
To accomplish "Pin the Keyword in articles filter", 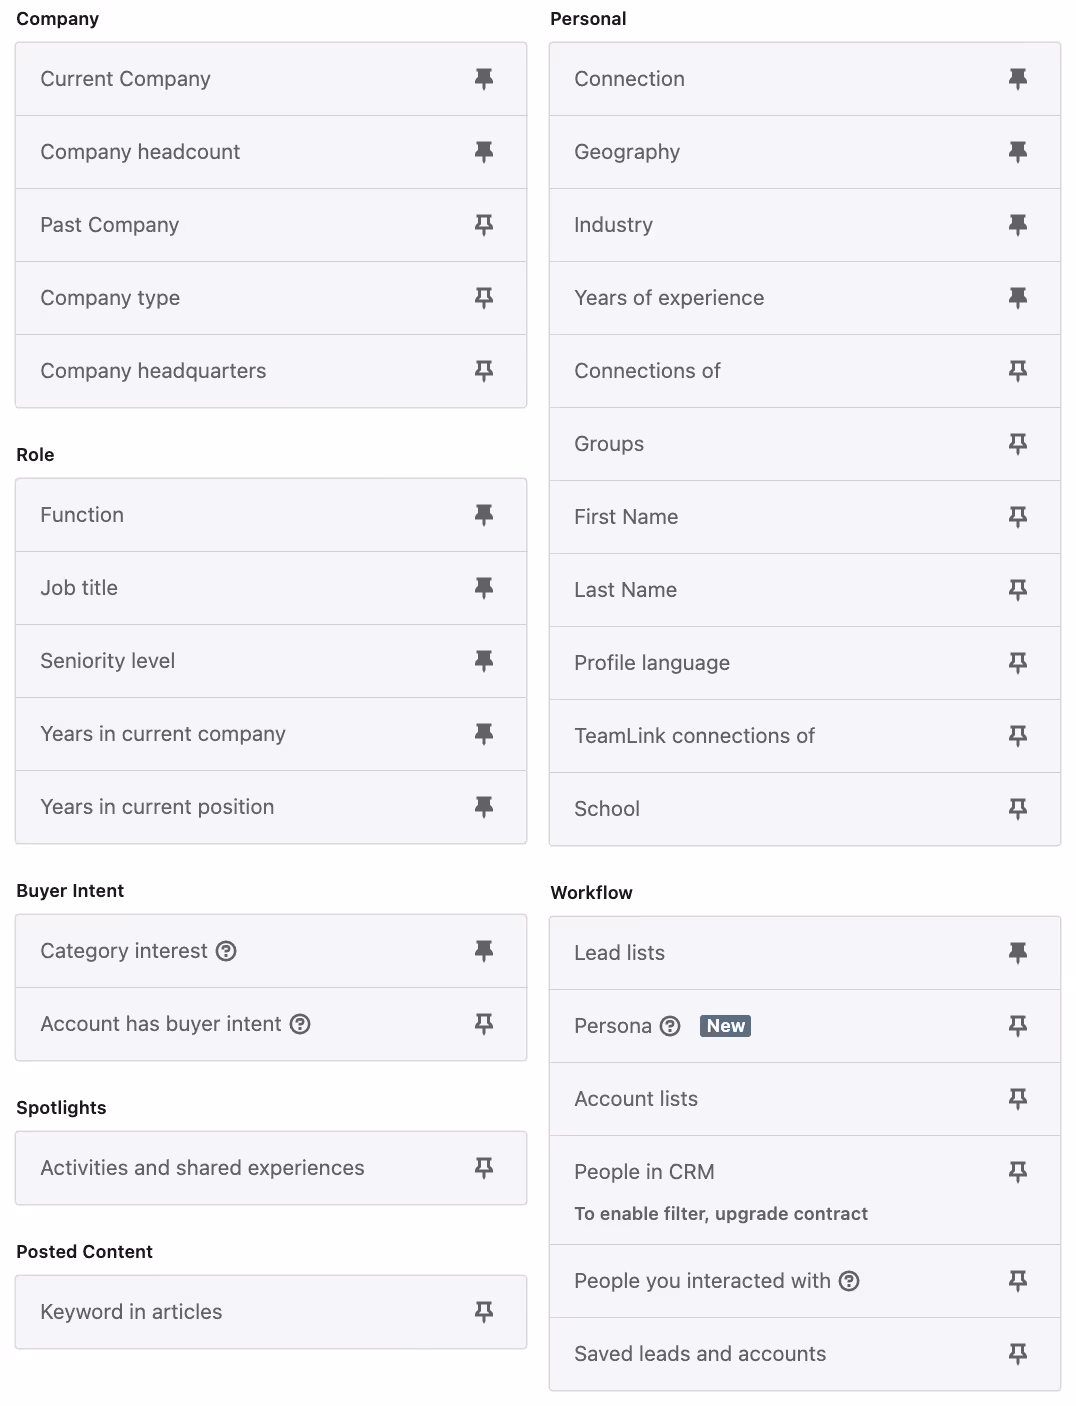I will (484, 1312).
